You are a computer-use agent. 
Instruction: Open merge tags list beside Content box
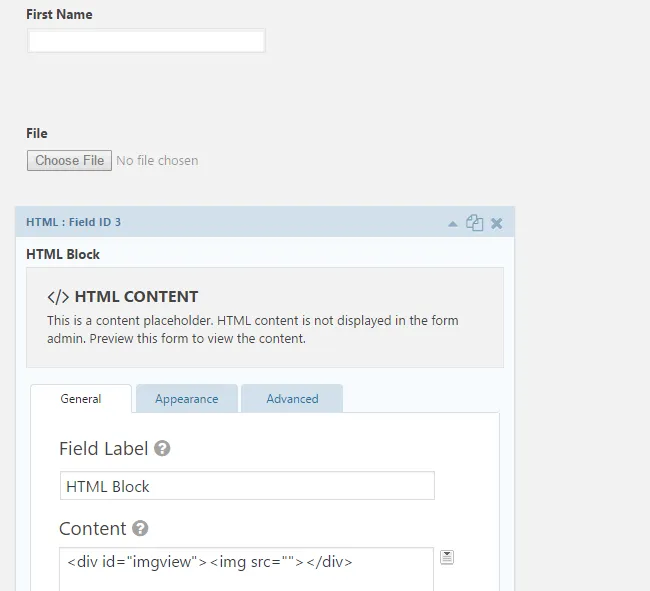click(447, 557)
